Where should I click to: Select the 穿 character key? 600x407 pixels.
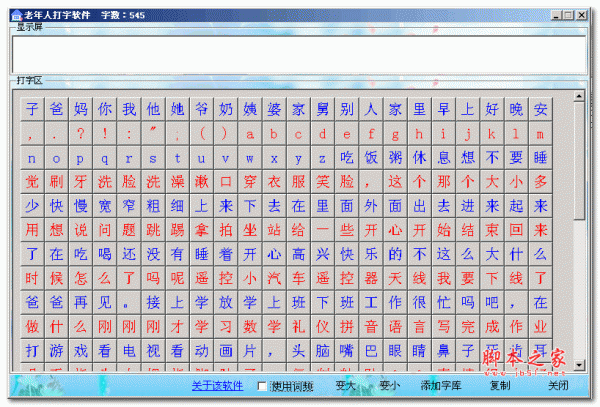pyautogui.click(x=250, y=182)
